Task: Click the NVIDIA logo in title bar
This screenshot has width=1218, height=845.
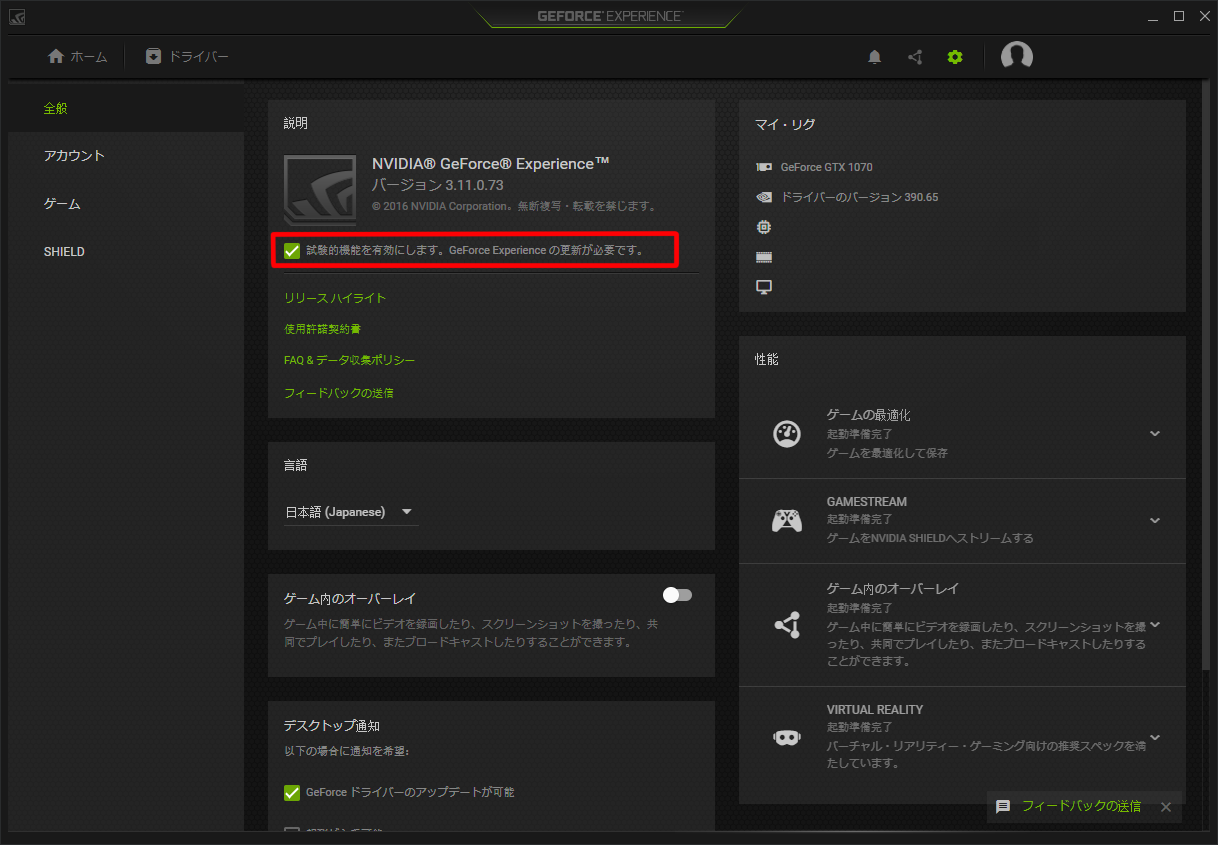Action: 18,17
